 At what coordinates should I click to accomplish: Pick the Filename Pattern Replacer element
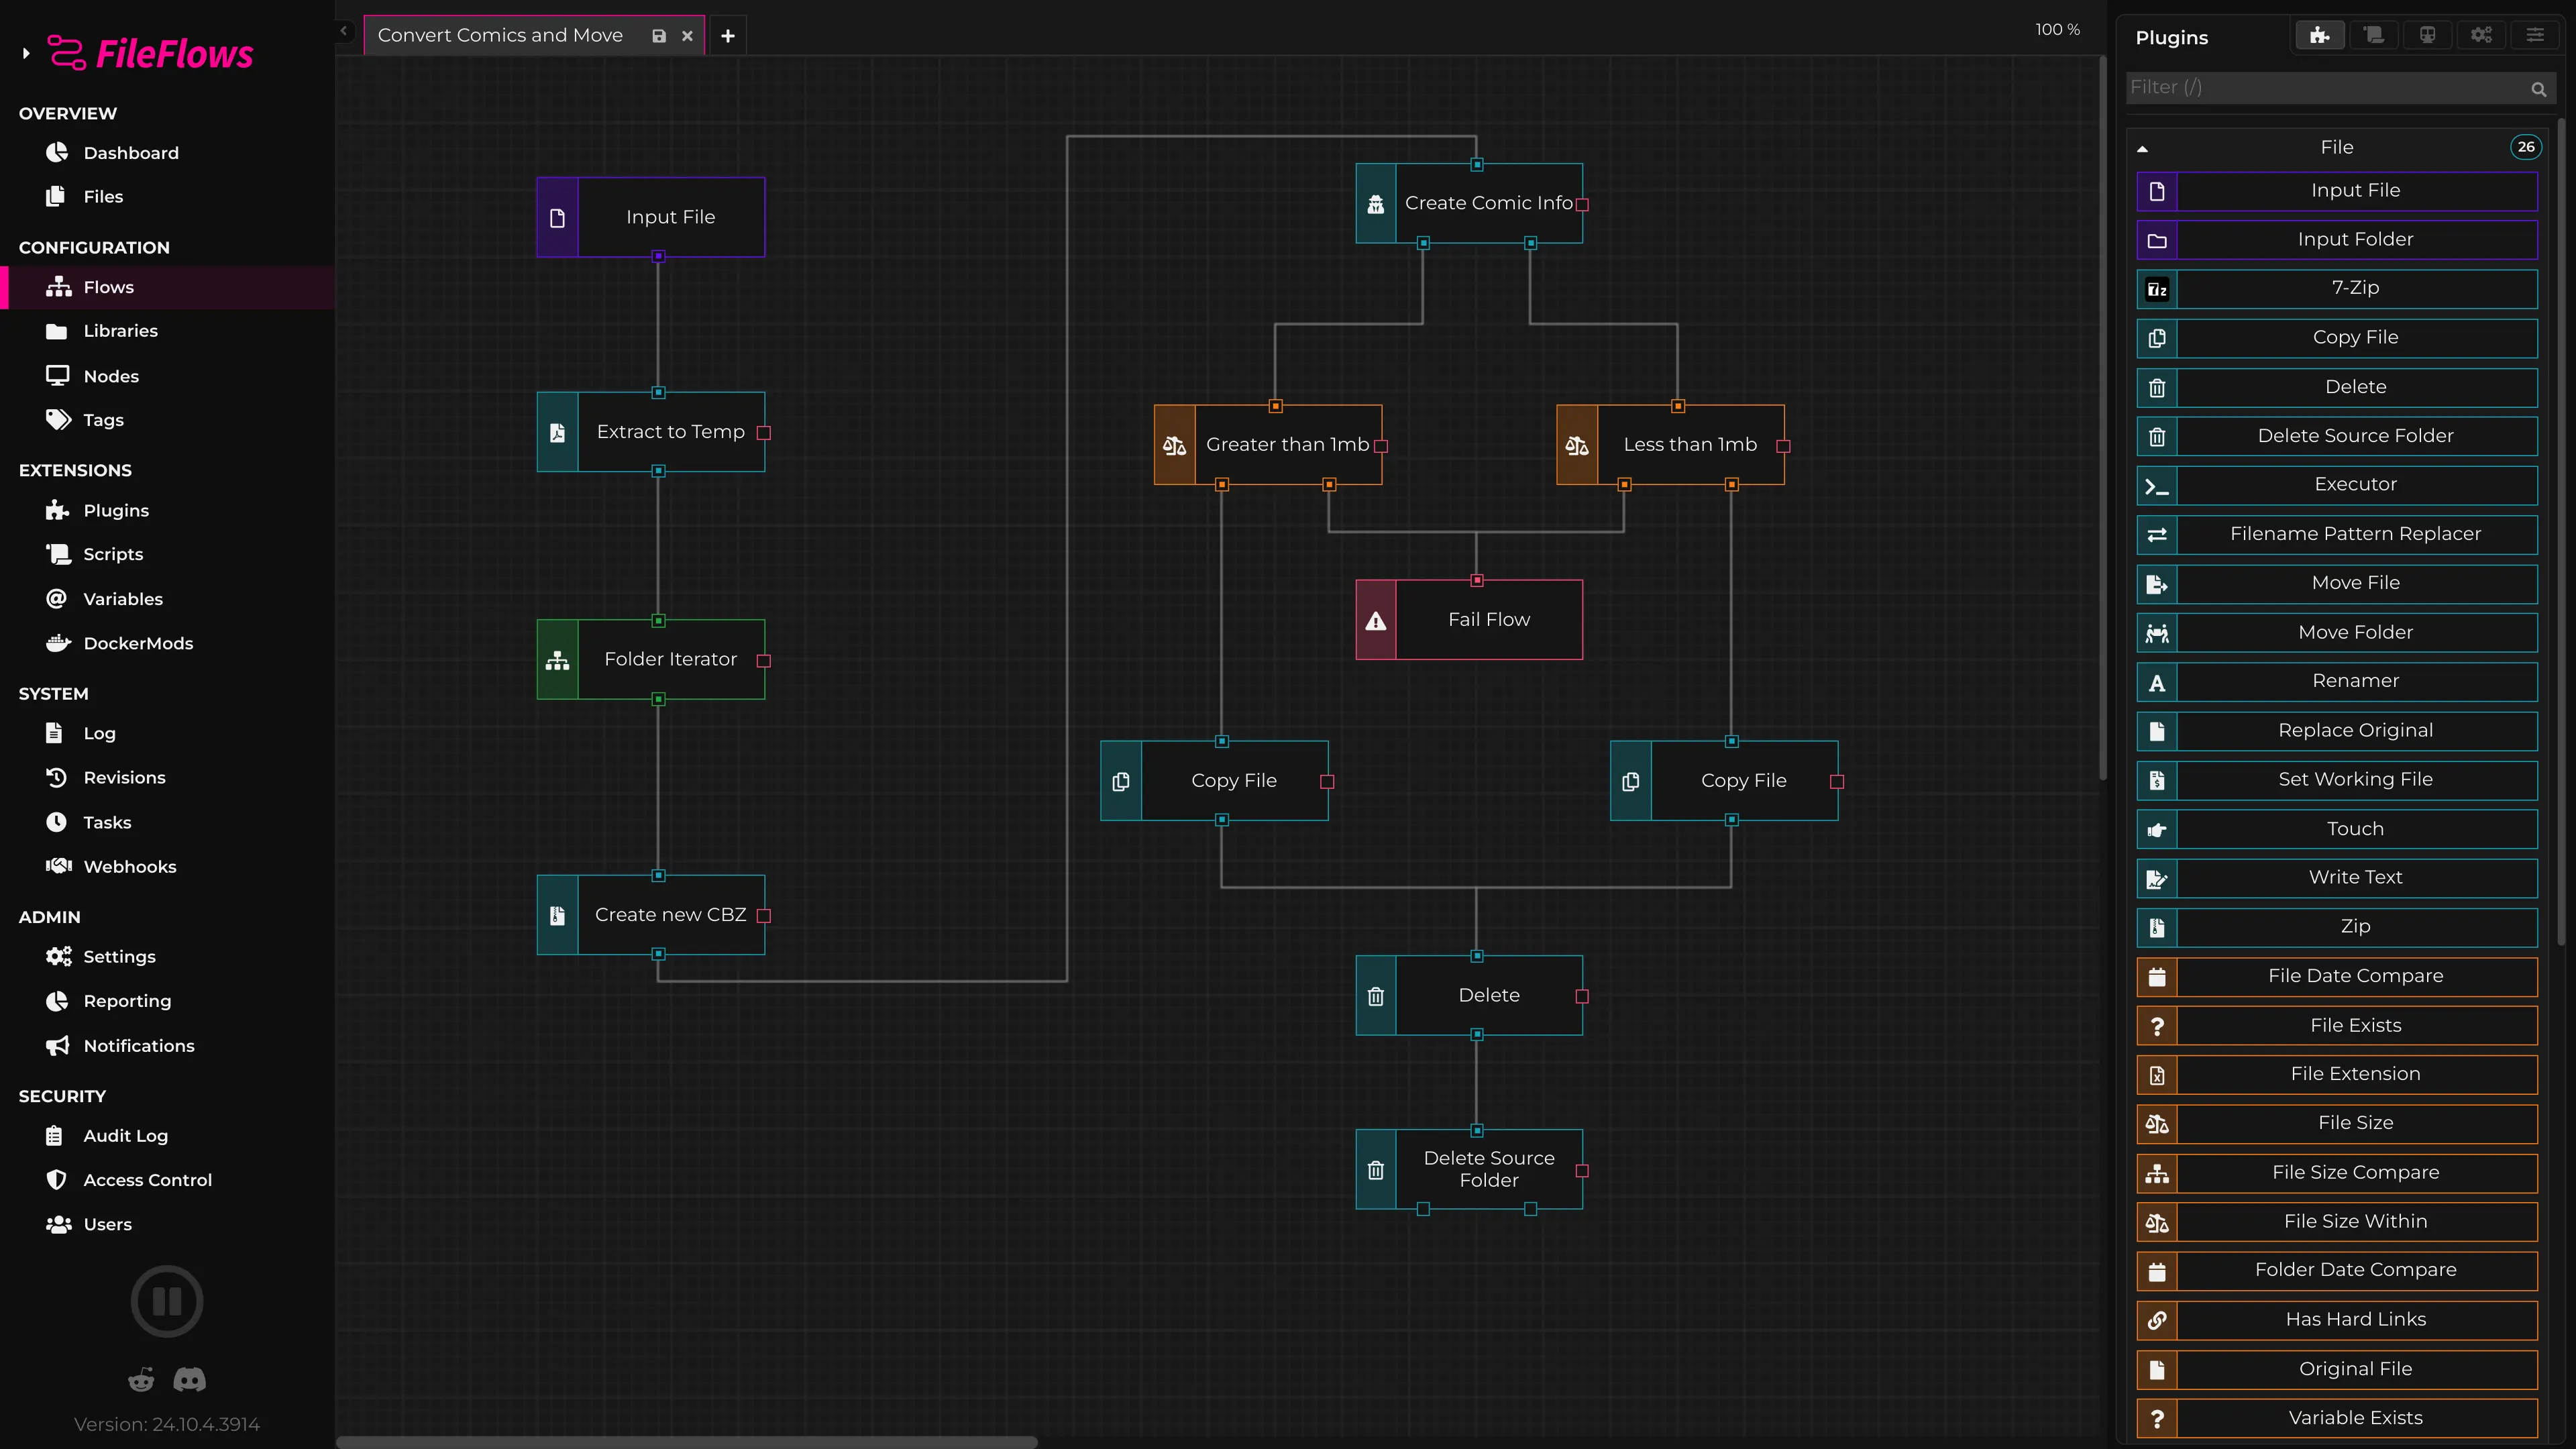tap(2337, 534)
